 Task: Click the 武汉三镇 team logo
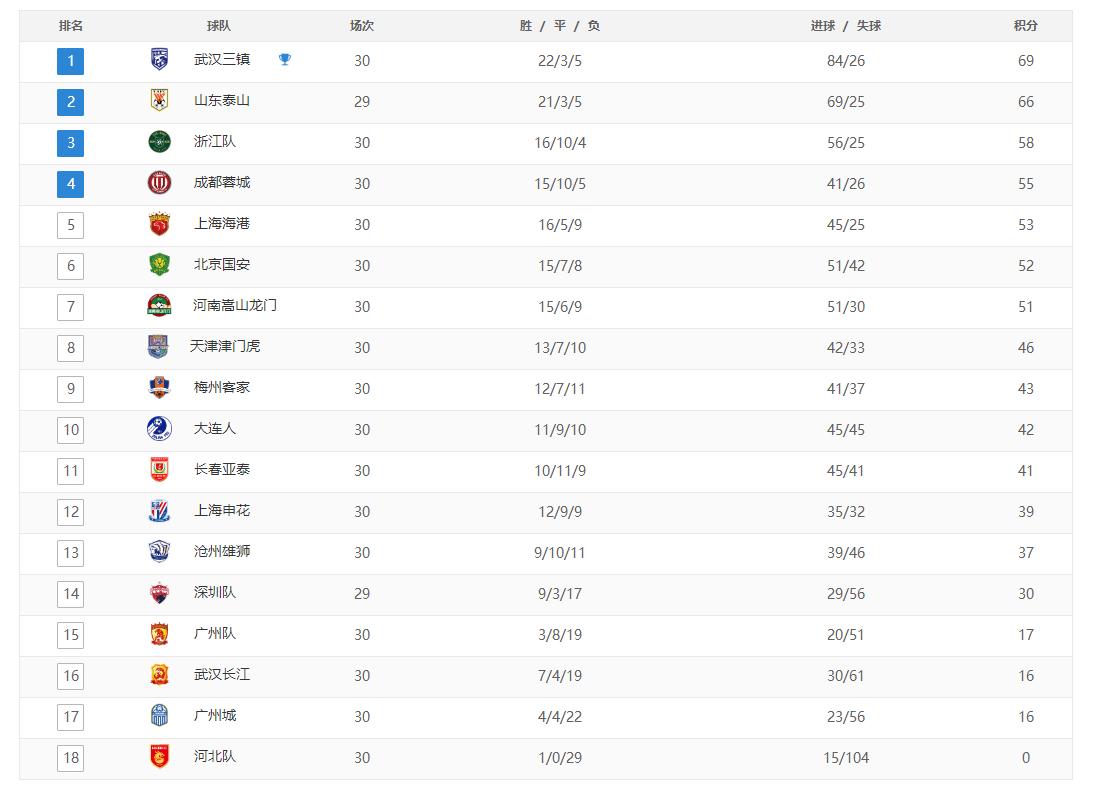click(x=159, y=60)
